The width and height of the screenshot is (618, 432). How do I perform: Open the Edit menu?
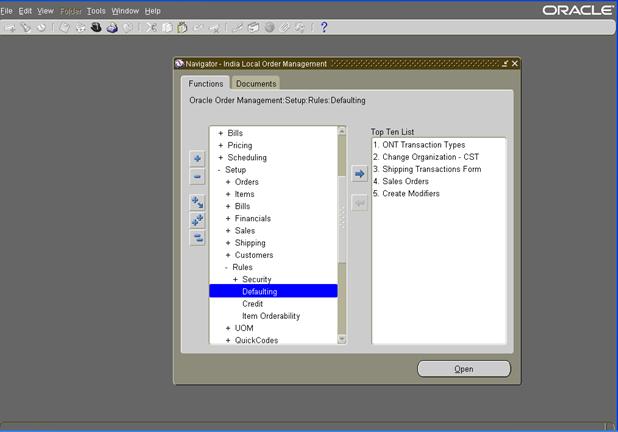click(25, 11)
